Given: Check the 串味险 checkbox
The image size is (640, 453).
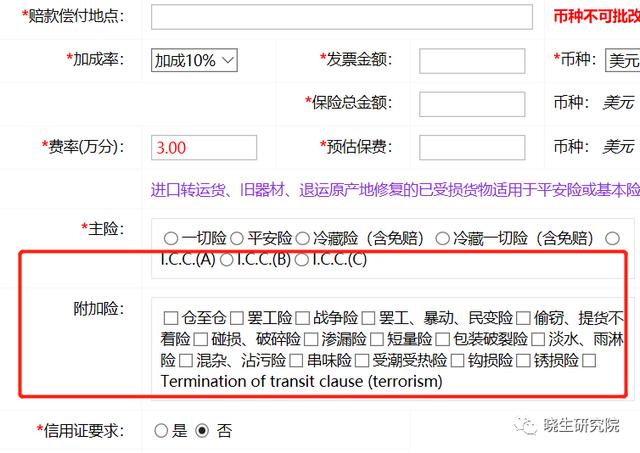Looking at the screenshot, I should pyautogui.click(x=296, y=361).
